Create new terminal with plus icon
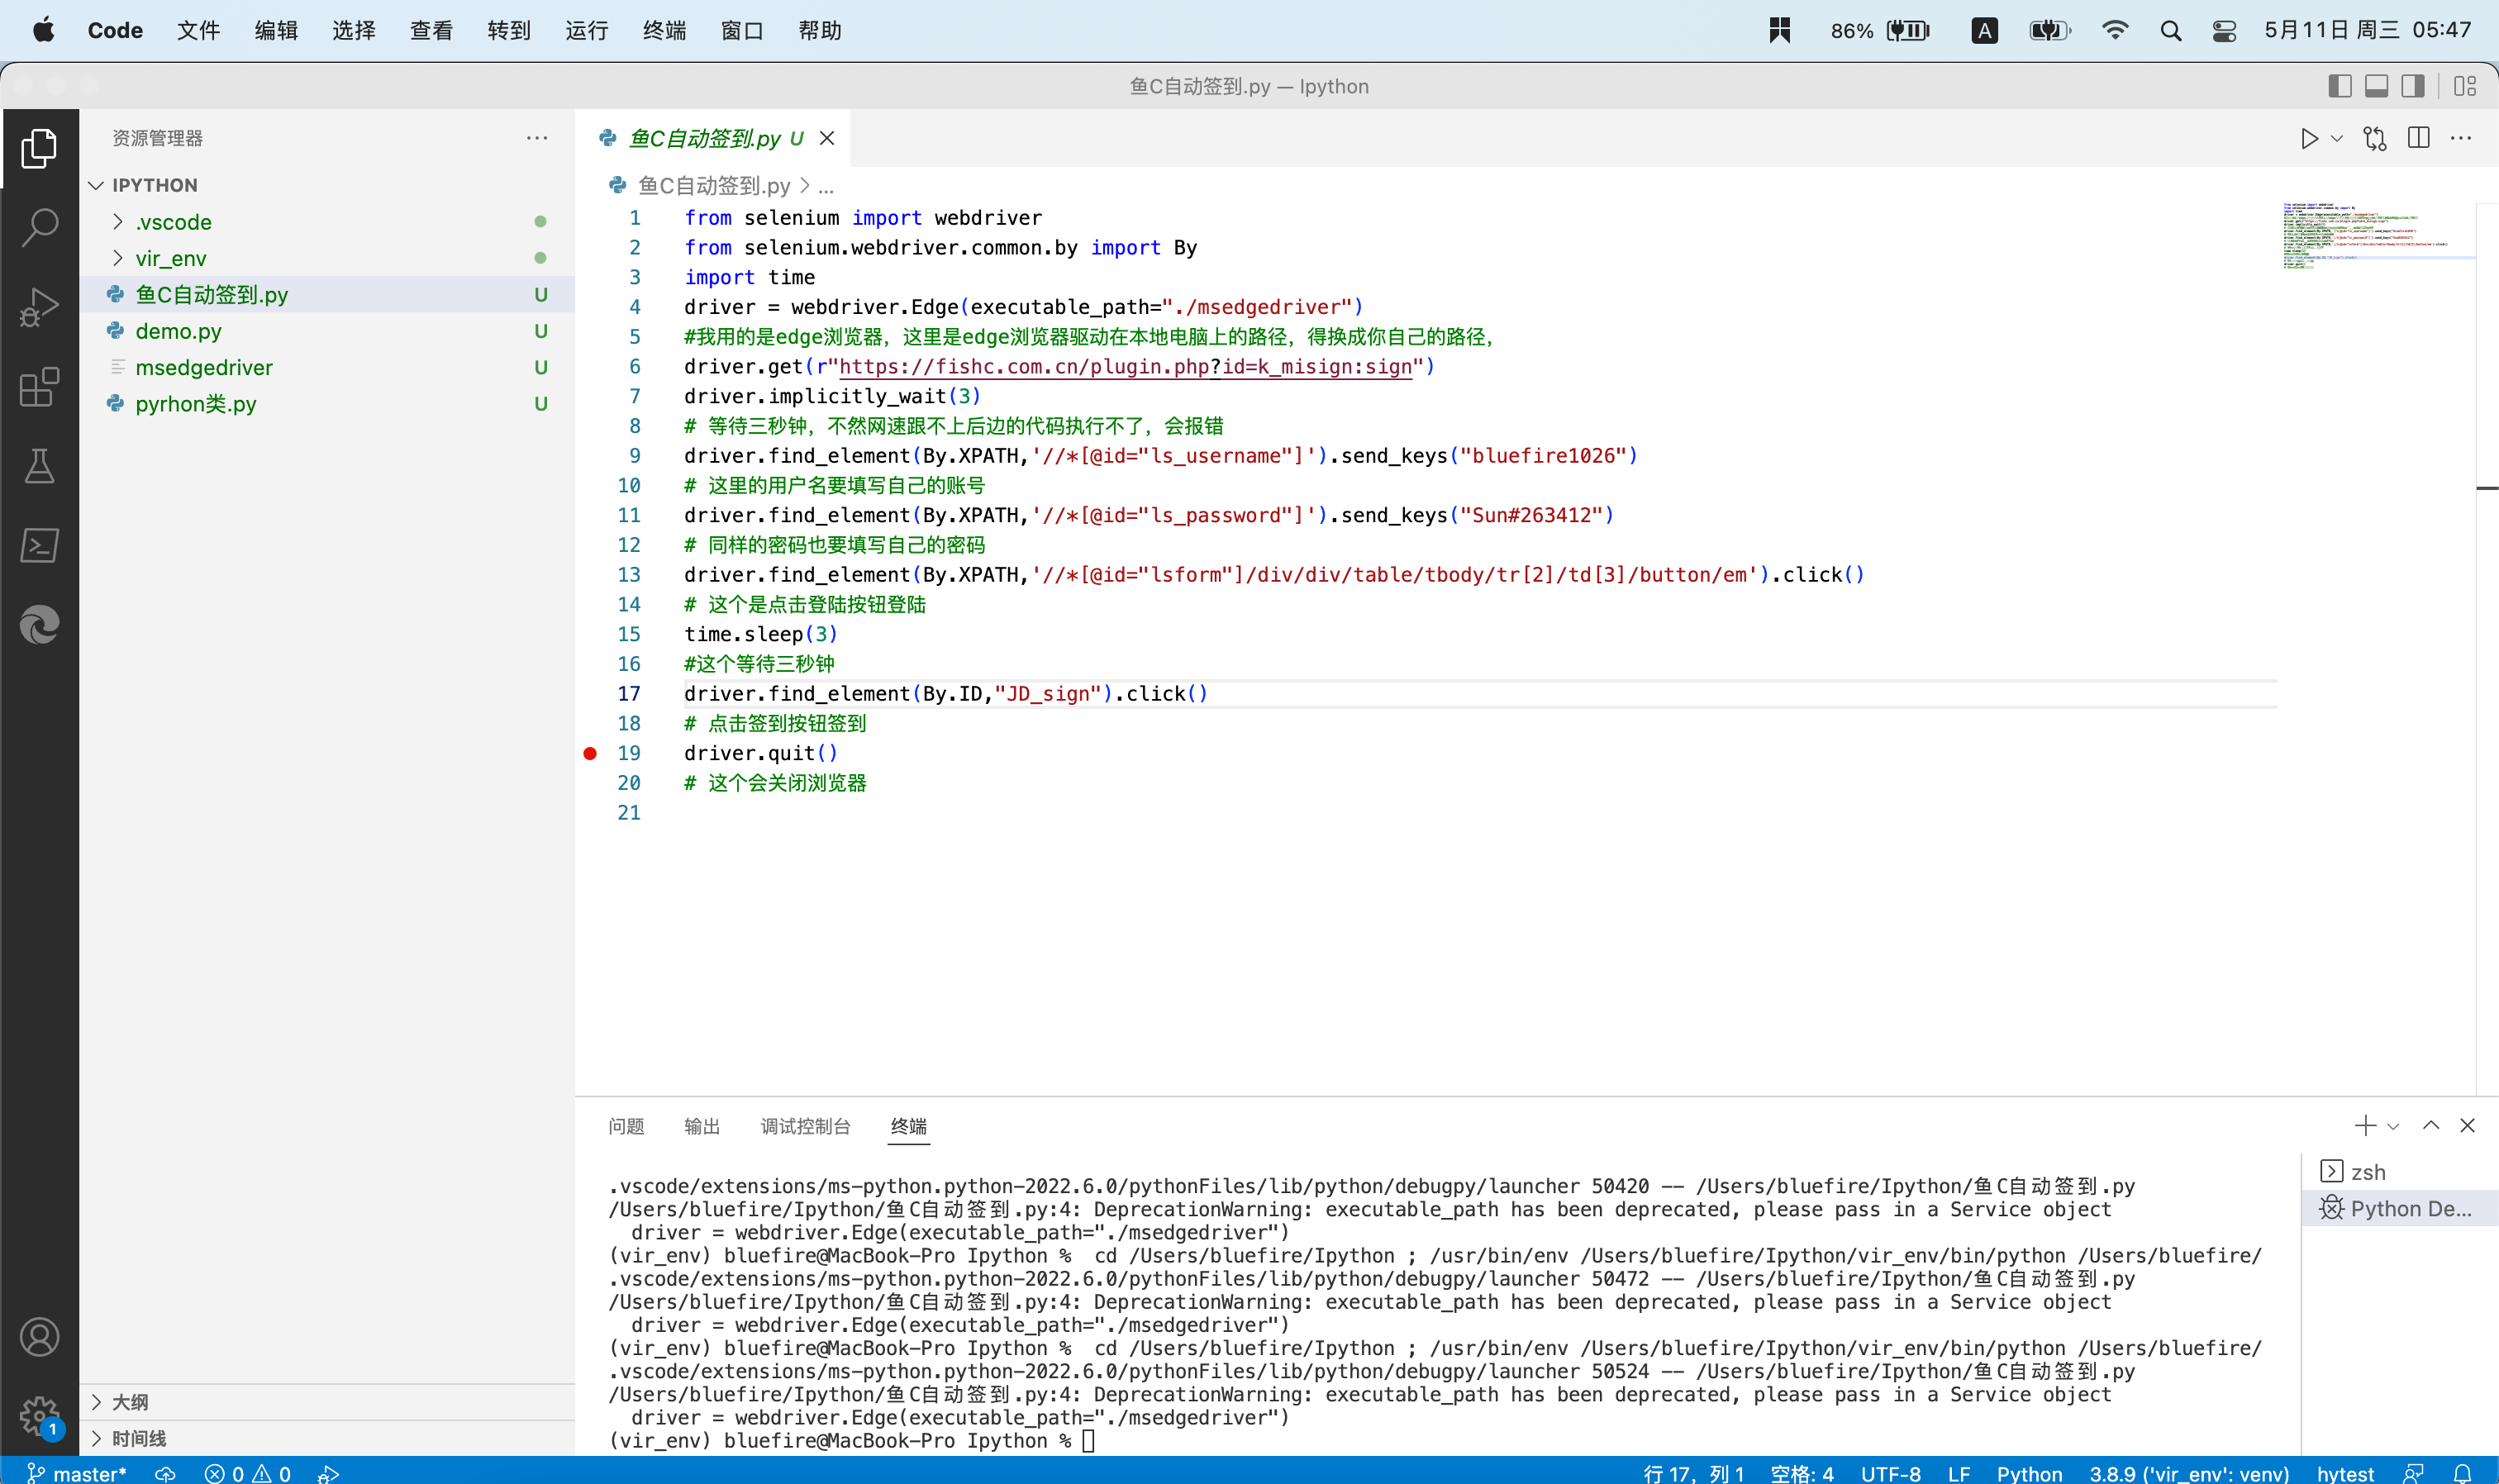 (2364, 1125)
